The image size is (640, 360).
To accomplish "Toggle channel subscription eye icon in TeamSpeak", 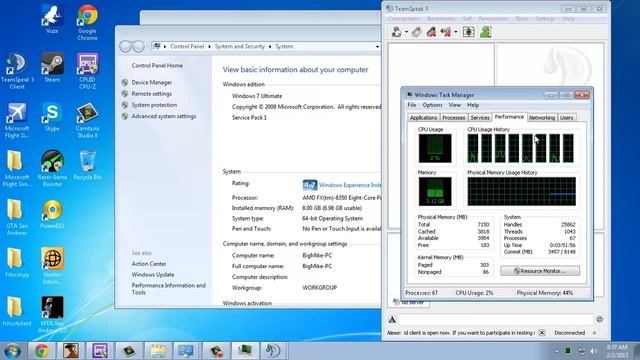I will tap(469, 32).
